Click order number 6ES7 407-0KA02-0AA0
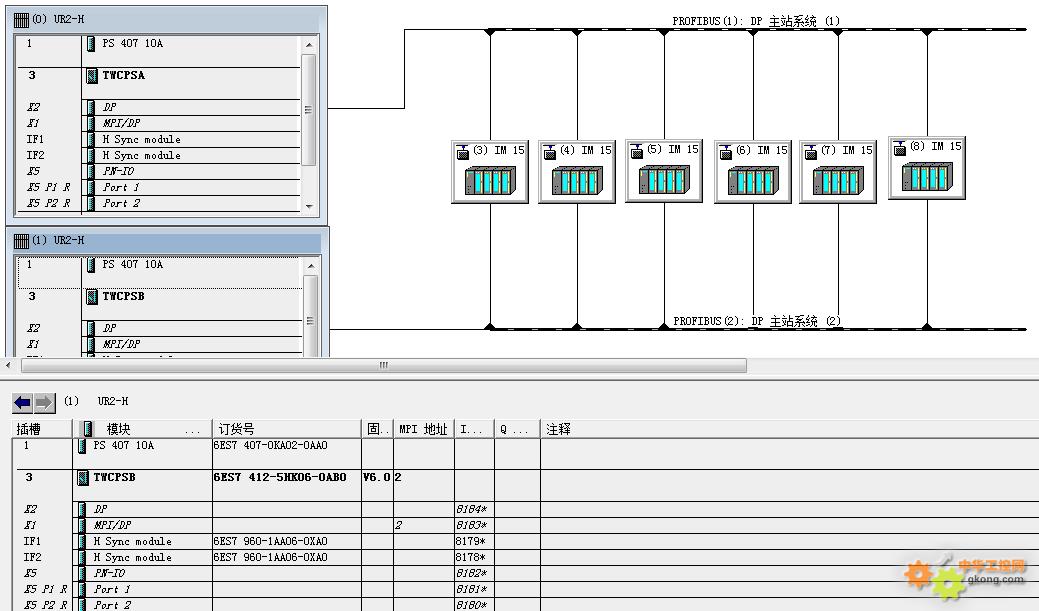1039x611 pixels. 270,445
